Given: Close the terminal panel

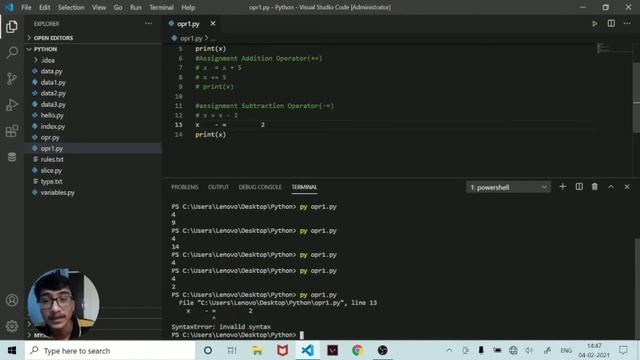Looking at the screenshot, I should 627,187.
